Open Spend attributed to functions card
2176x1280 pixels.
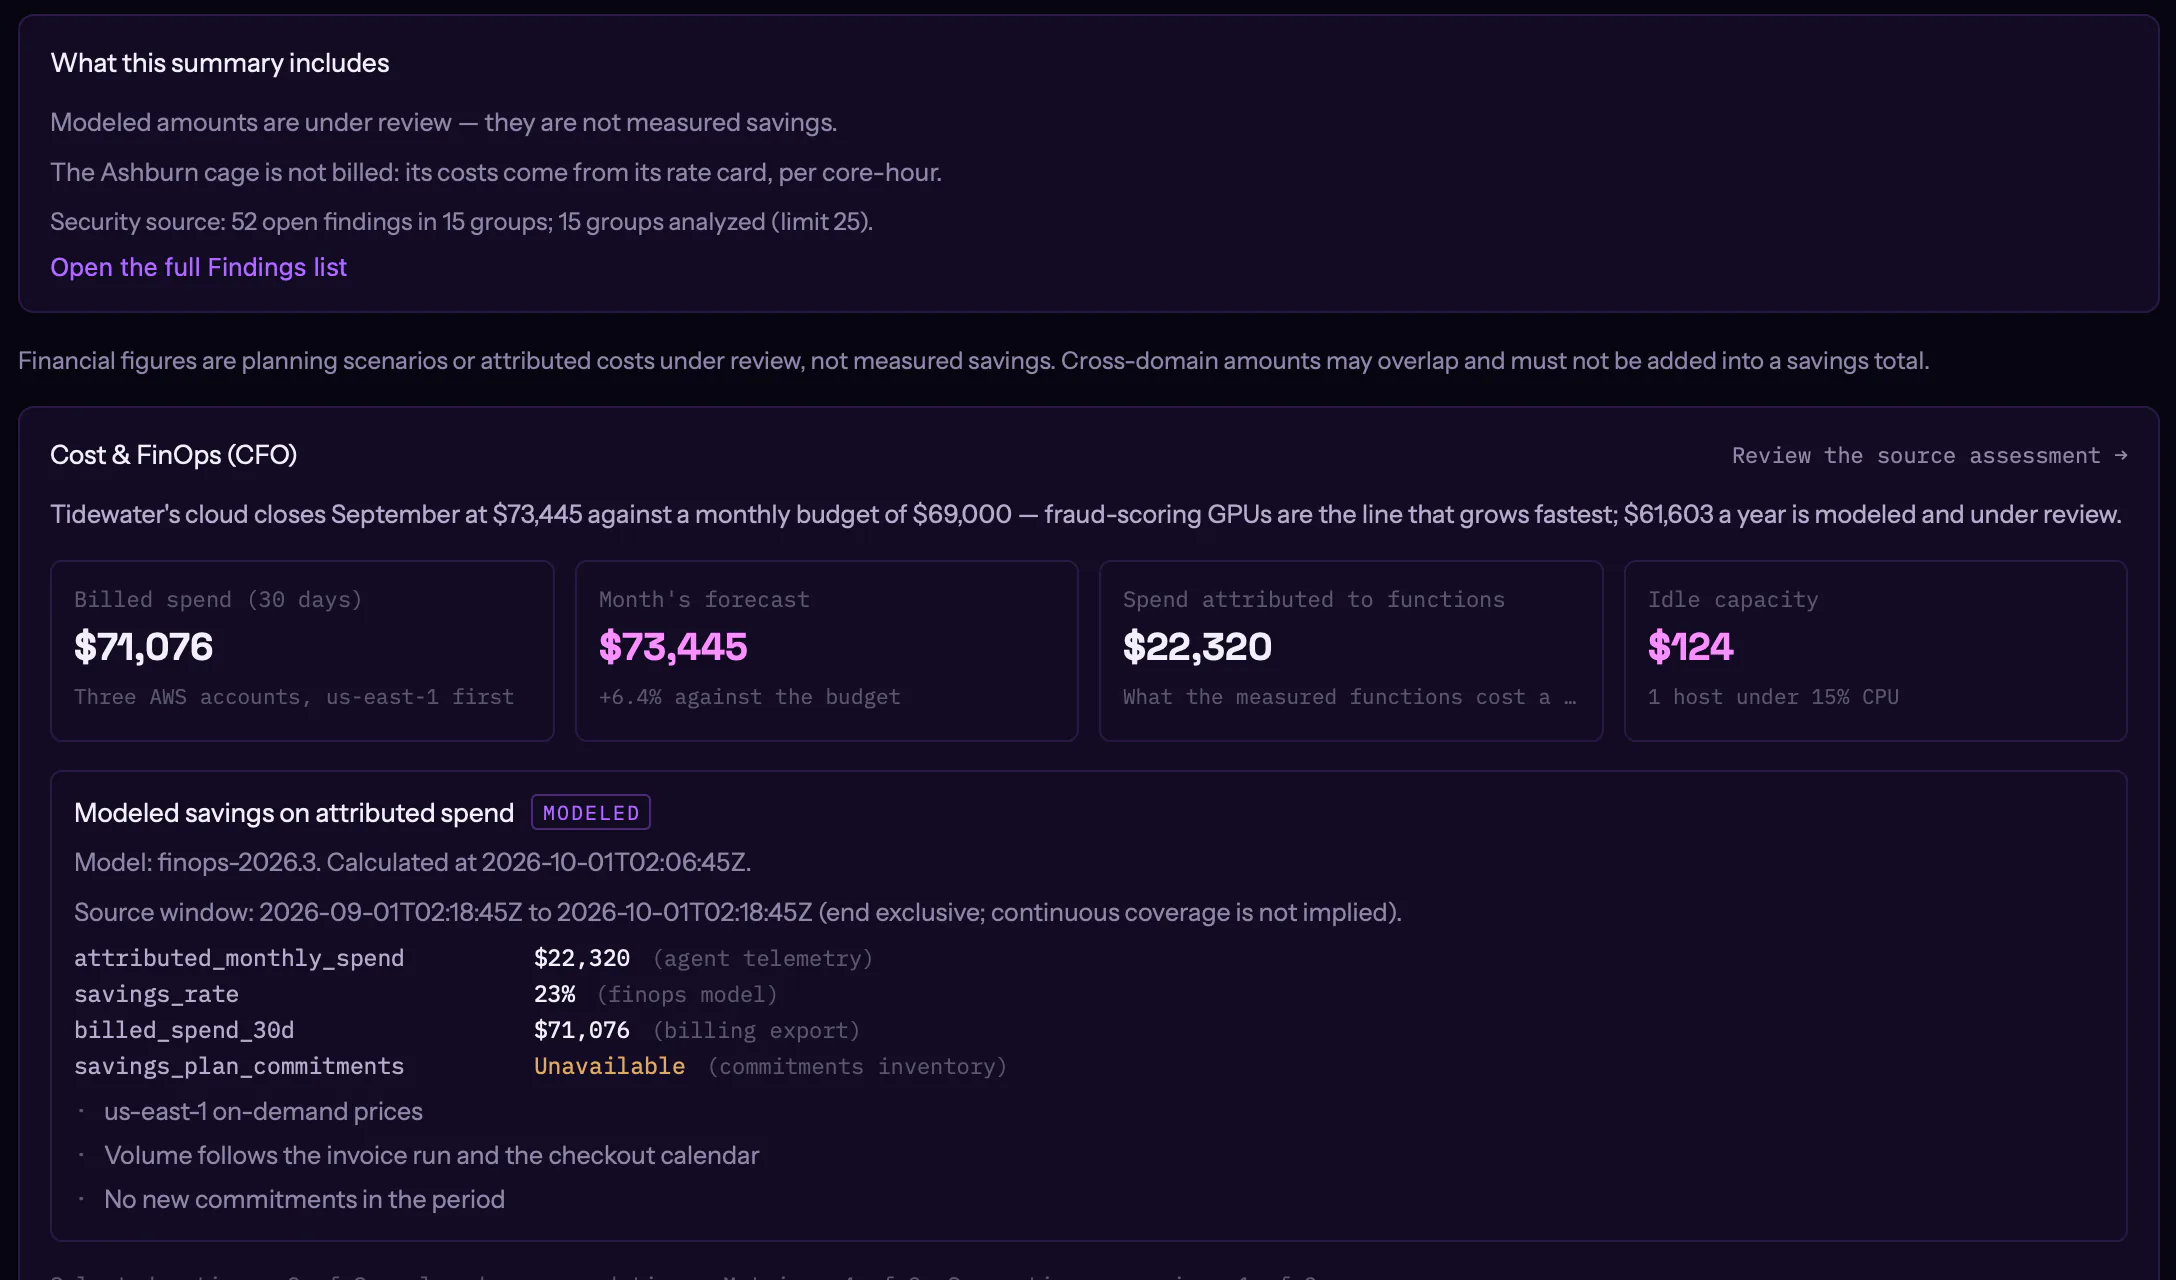(x=1351, y=651)
